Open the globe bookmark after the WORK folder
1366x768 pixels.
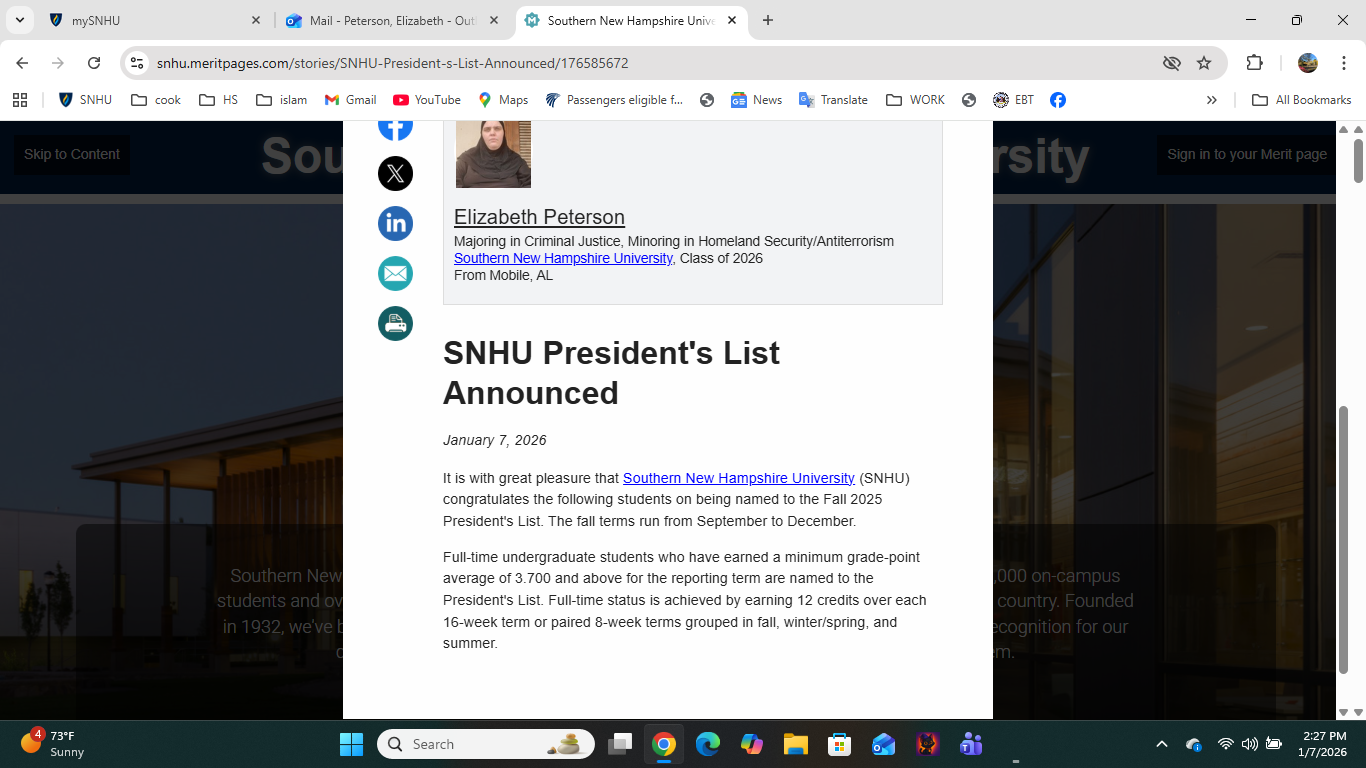point(968,100)
